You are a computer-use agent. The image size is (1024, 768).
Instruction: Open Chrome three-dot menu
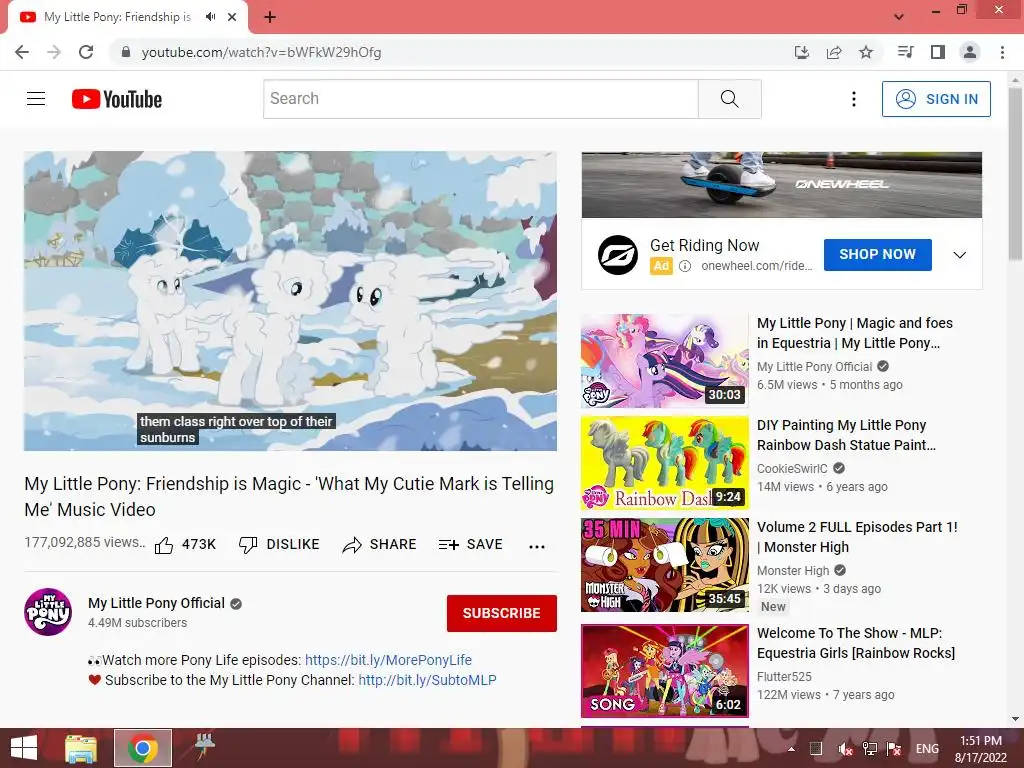pos(1002,52)
